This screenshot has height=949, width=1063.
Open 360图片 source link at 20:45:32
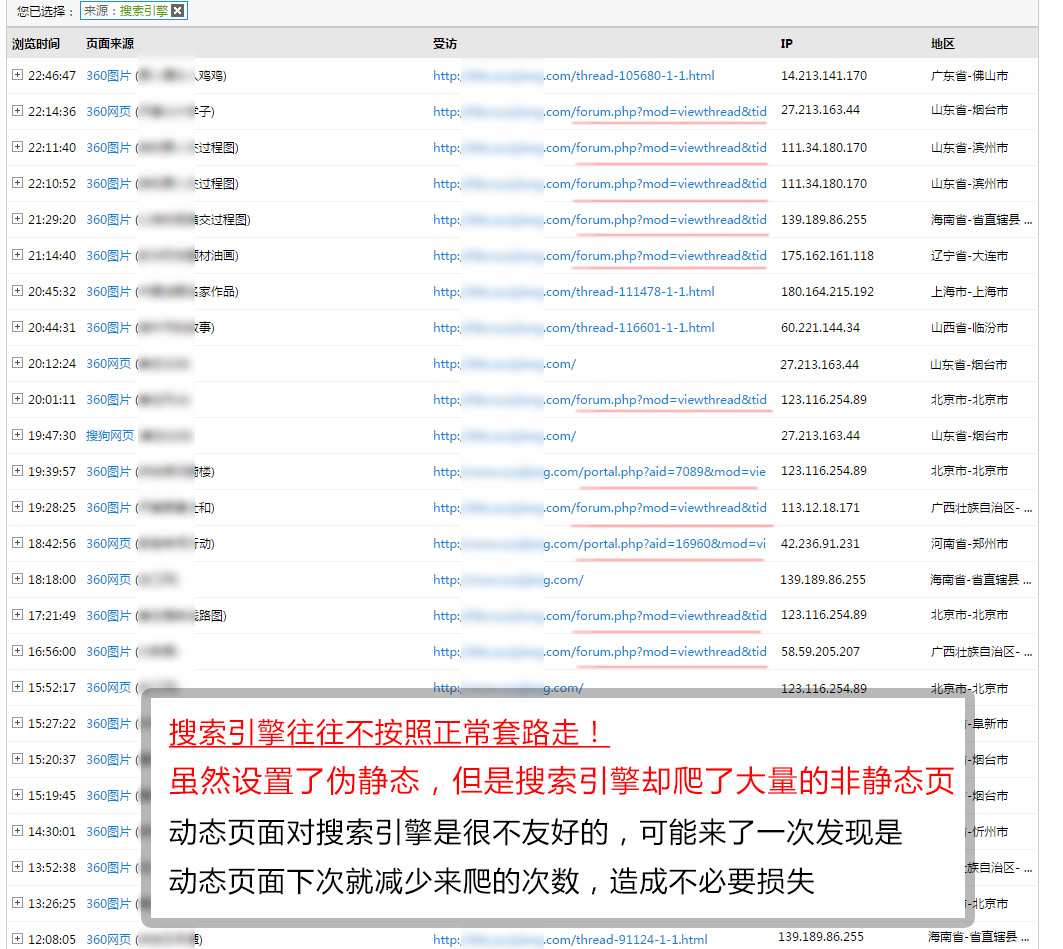point(108,291)
